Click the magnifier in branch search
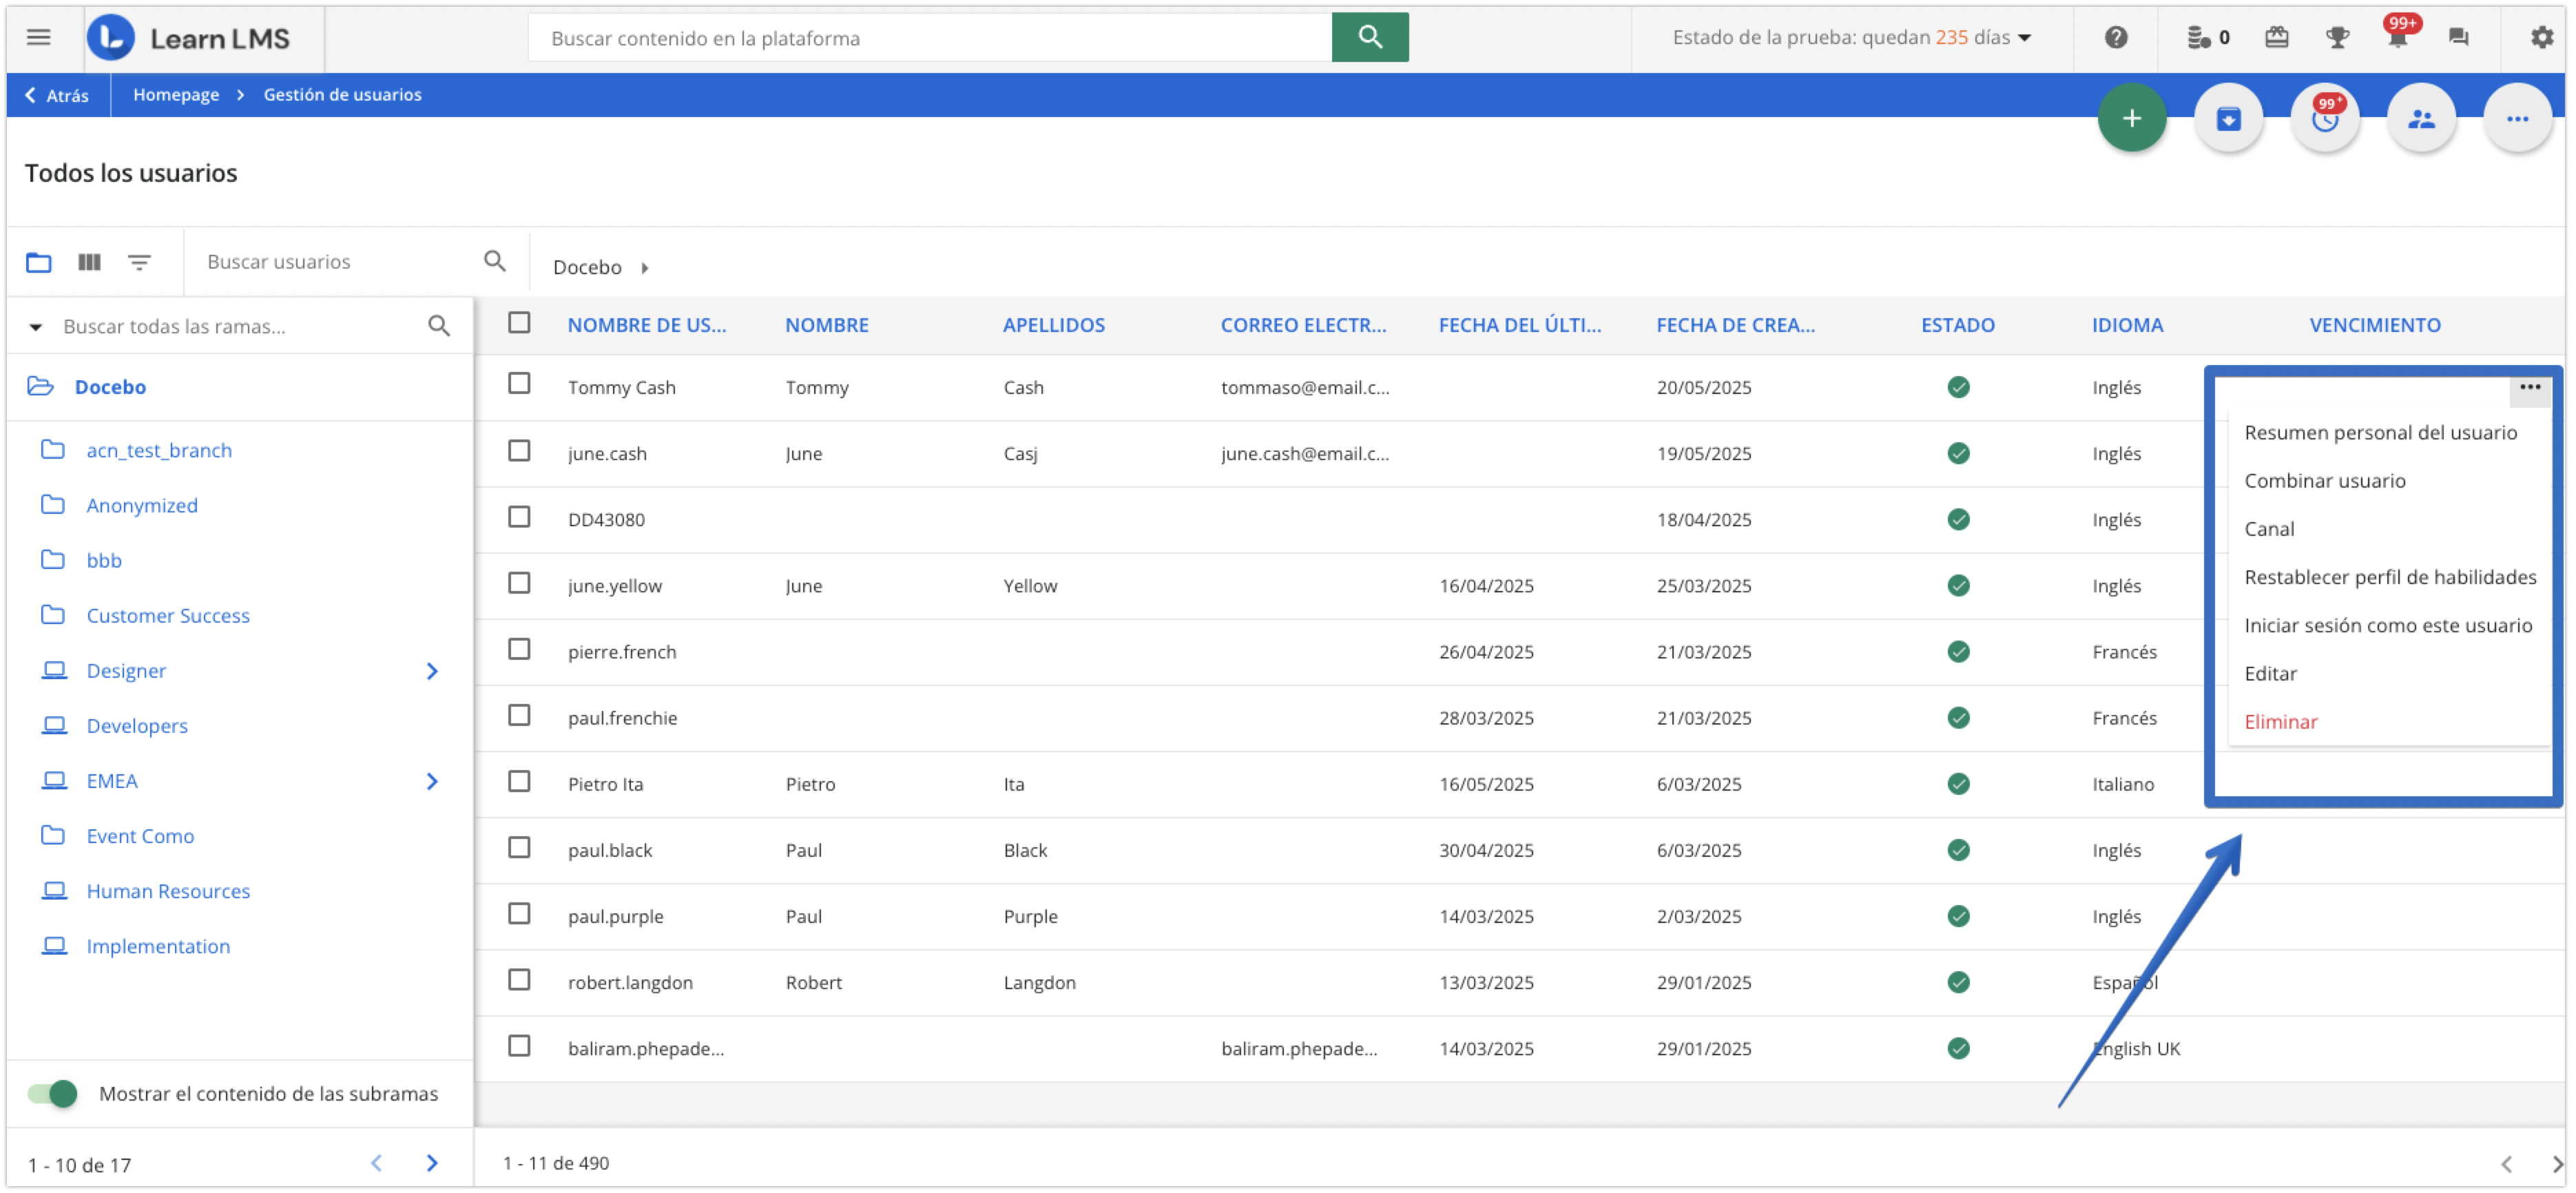This screenshot has width=2576, height=1193. tap(439, 326)
